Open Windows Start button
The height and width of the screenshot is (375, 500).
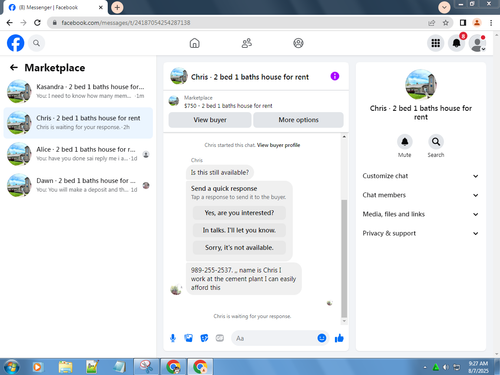[12, 367]
